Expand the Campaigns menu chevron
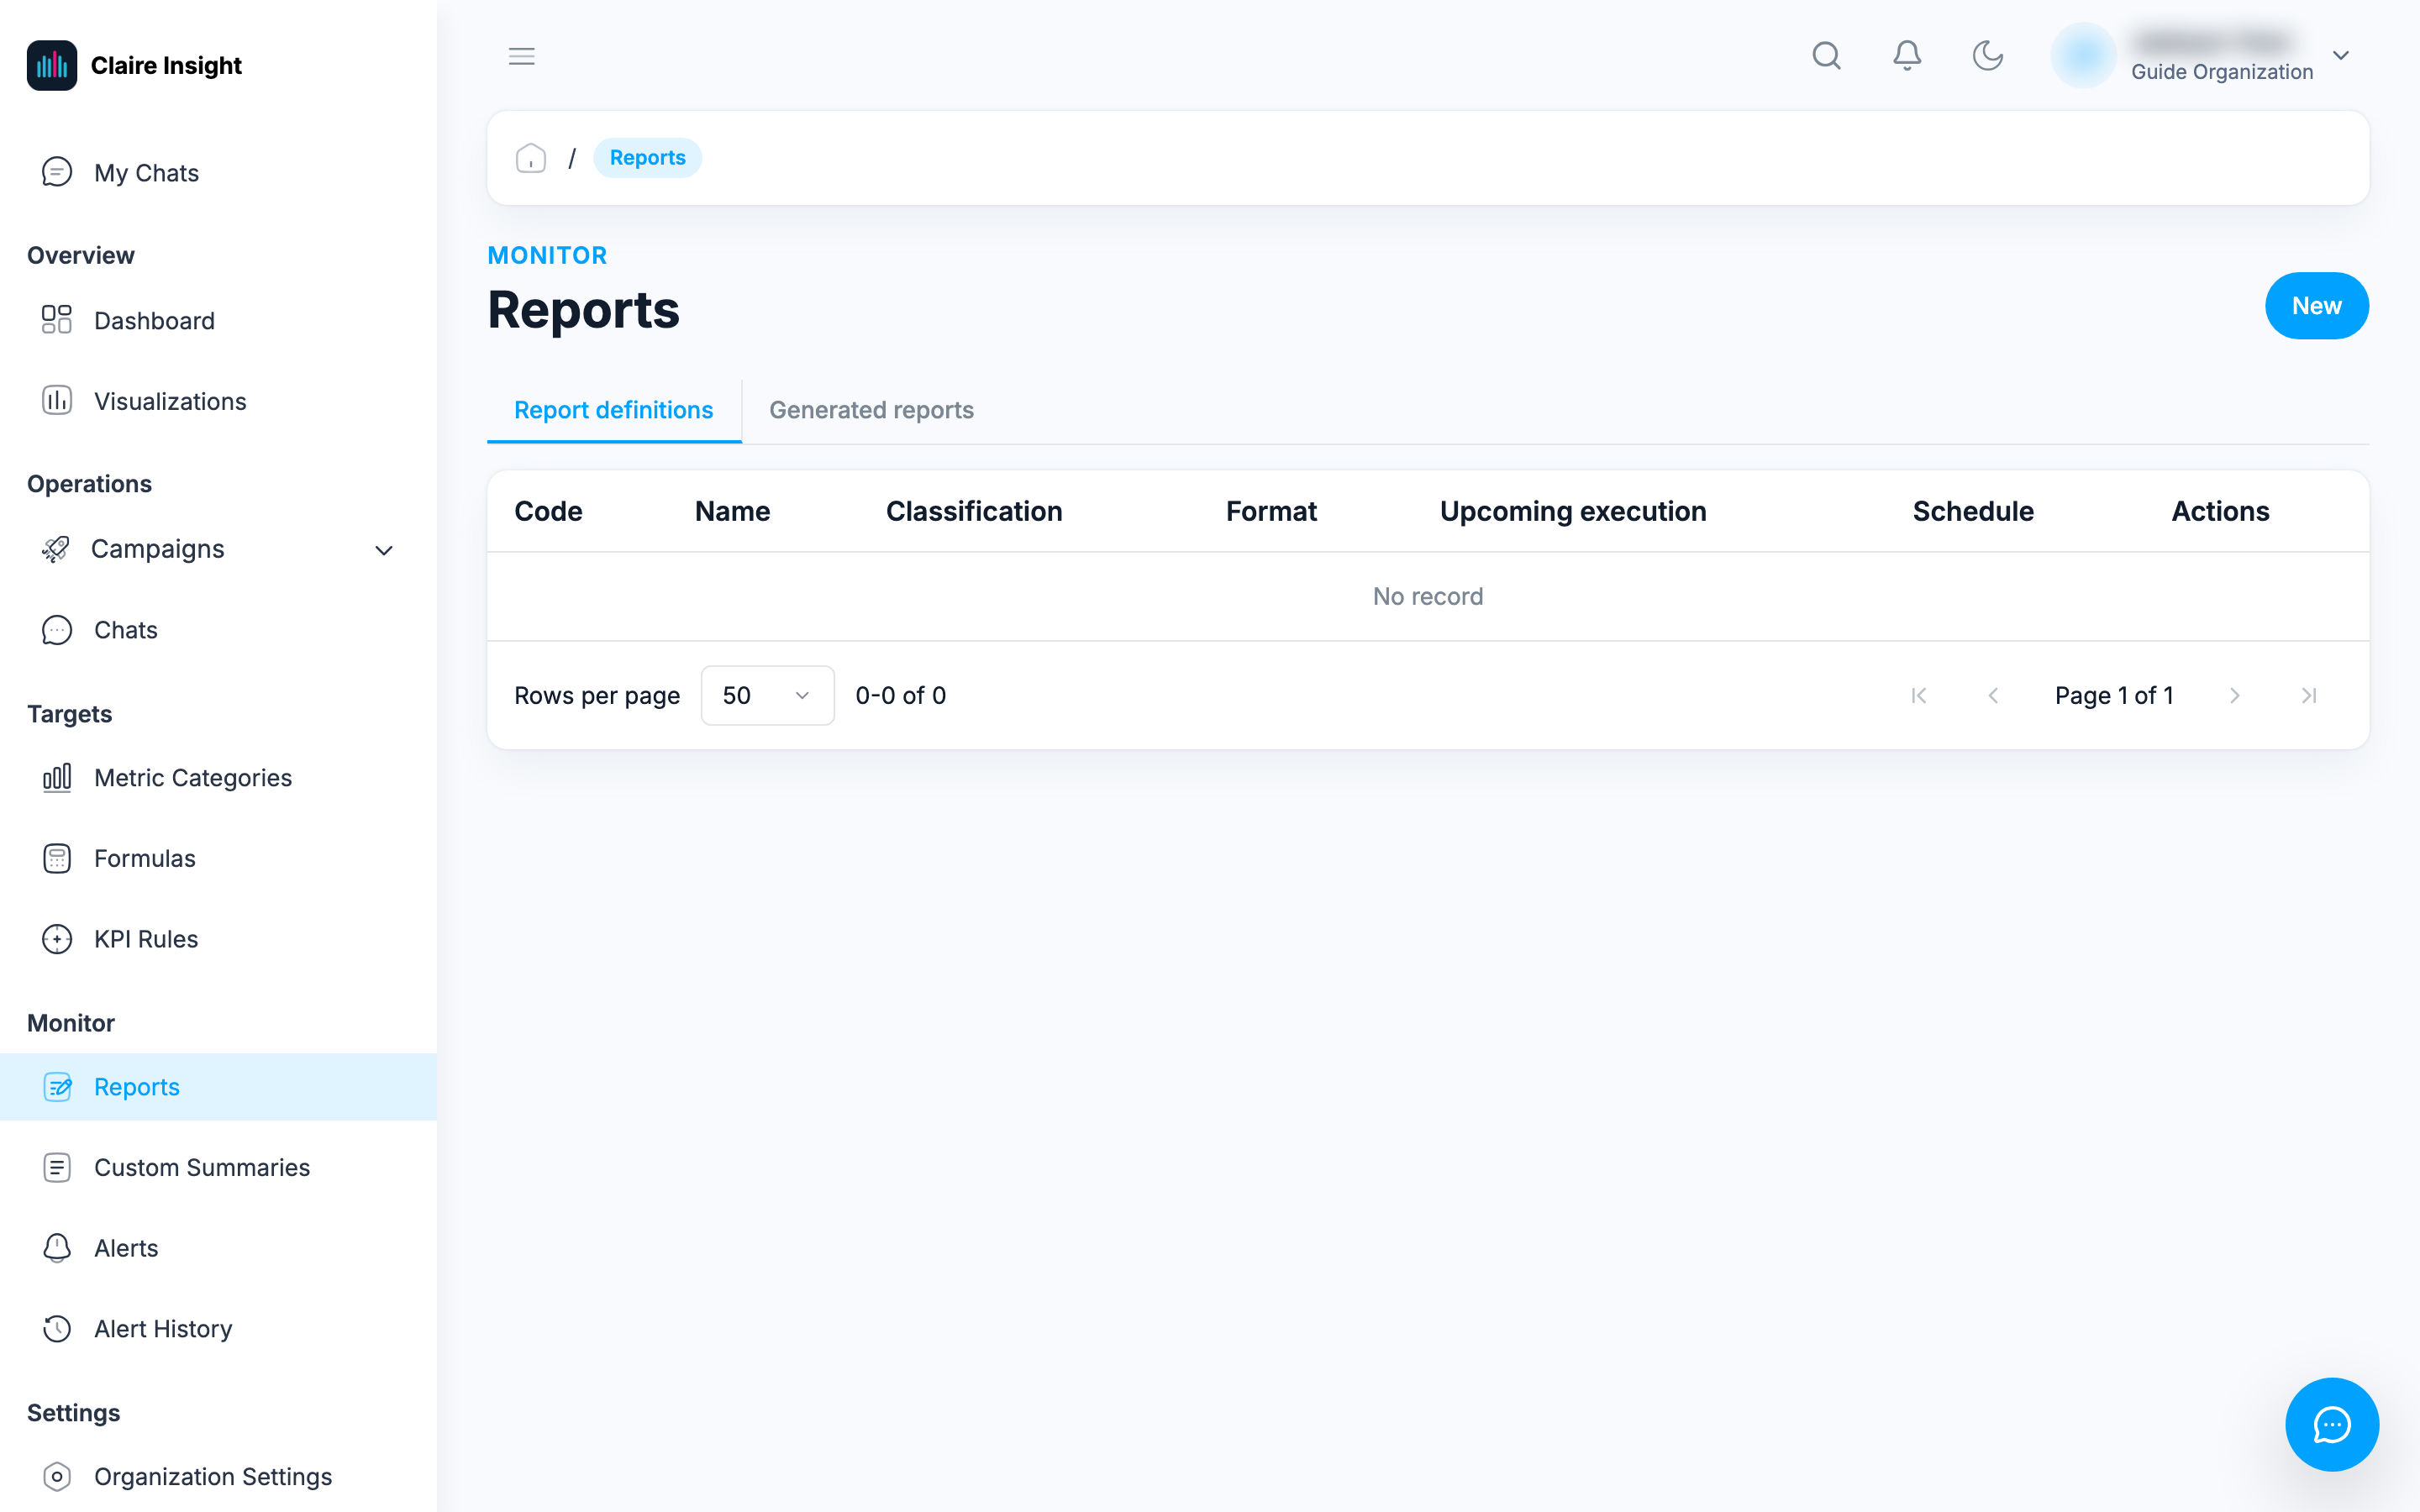 pyautogui.click(x=384, y=550)
